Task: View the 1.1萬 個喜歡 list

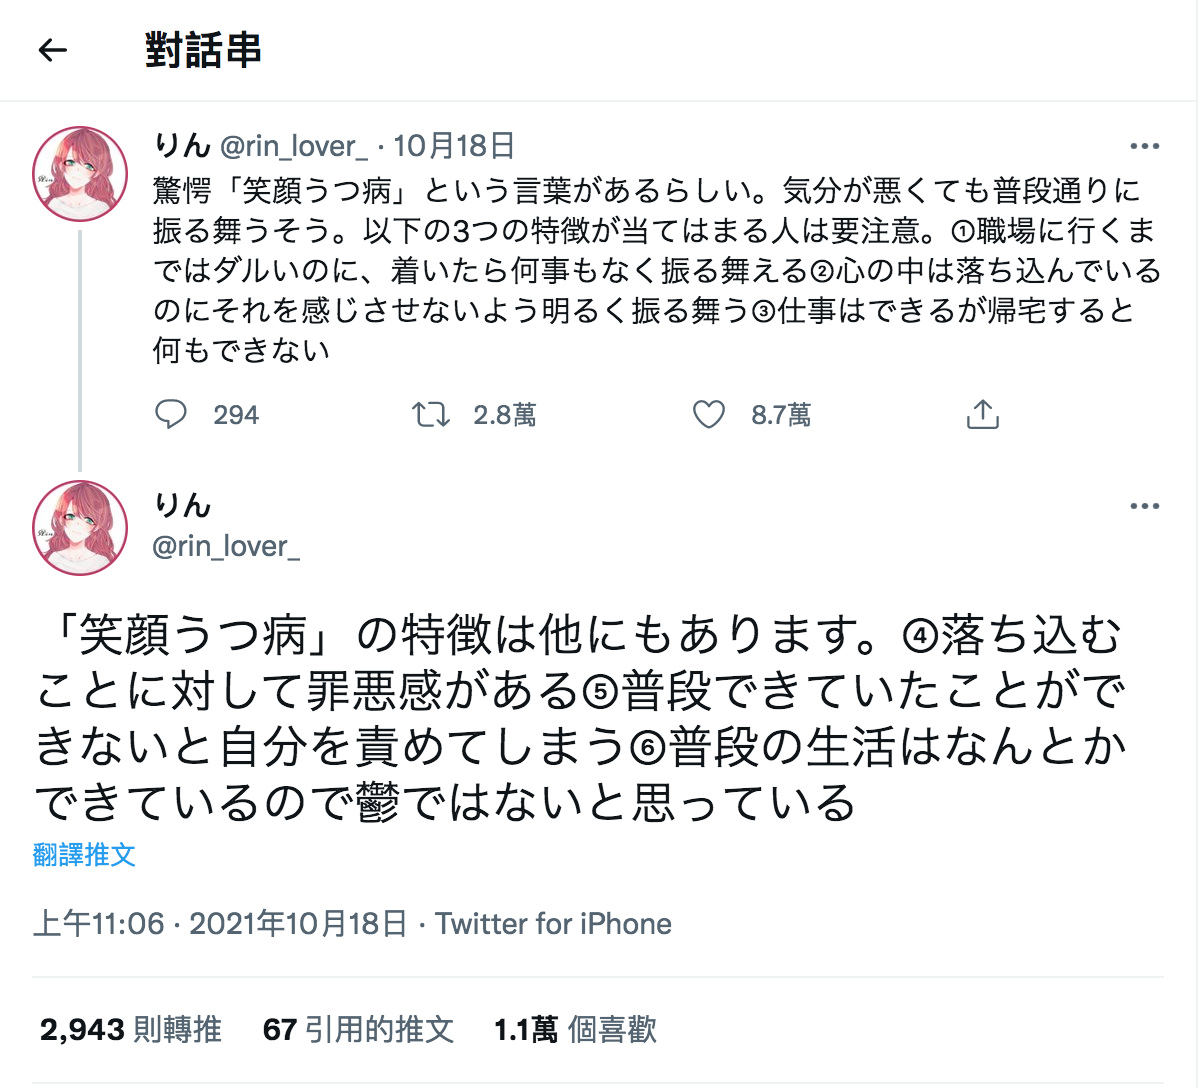Action: coord(575,1029)
